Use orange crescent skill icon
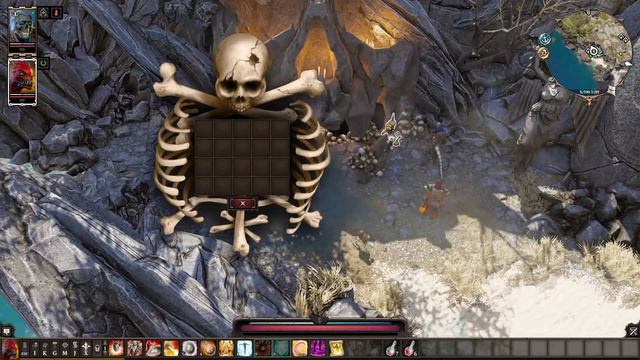 tap(300, 349)
